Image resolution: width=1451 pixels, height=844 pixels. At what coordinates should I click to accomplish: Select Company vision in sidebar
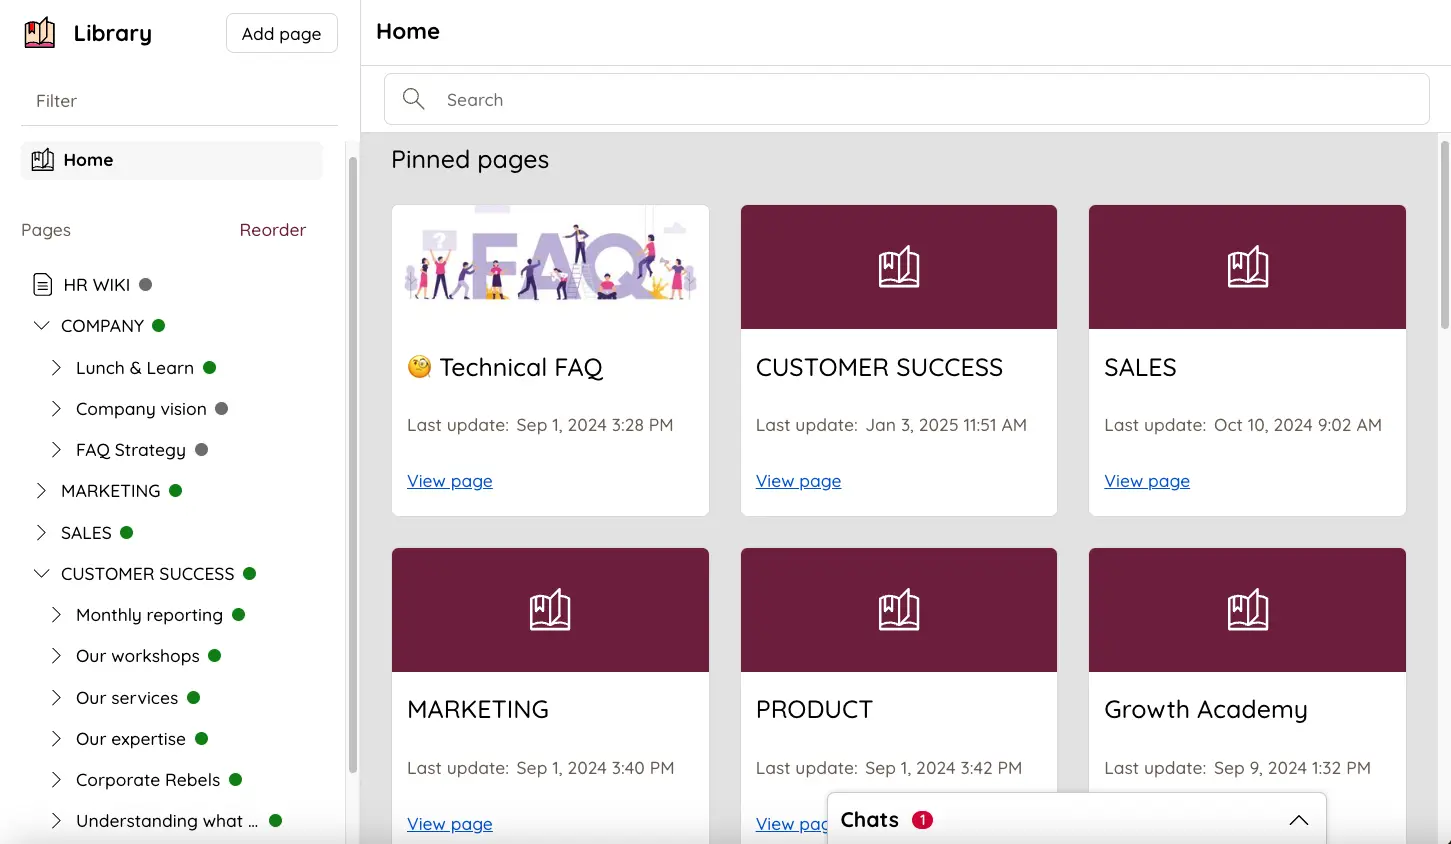(x=141, y=409)
